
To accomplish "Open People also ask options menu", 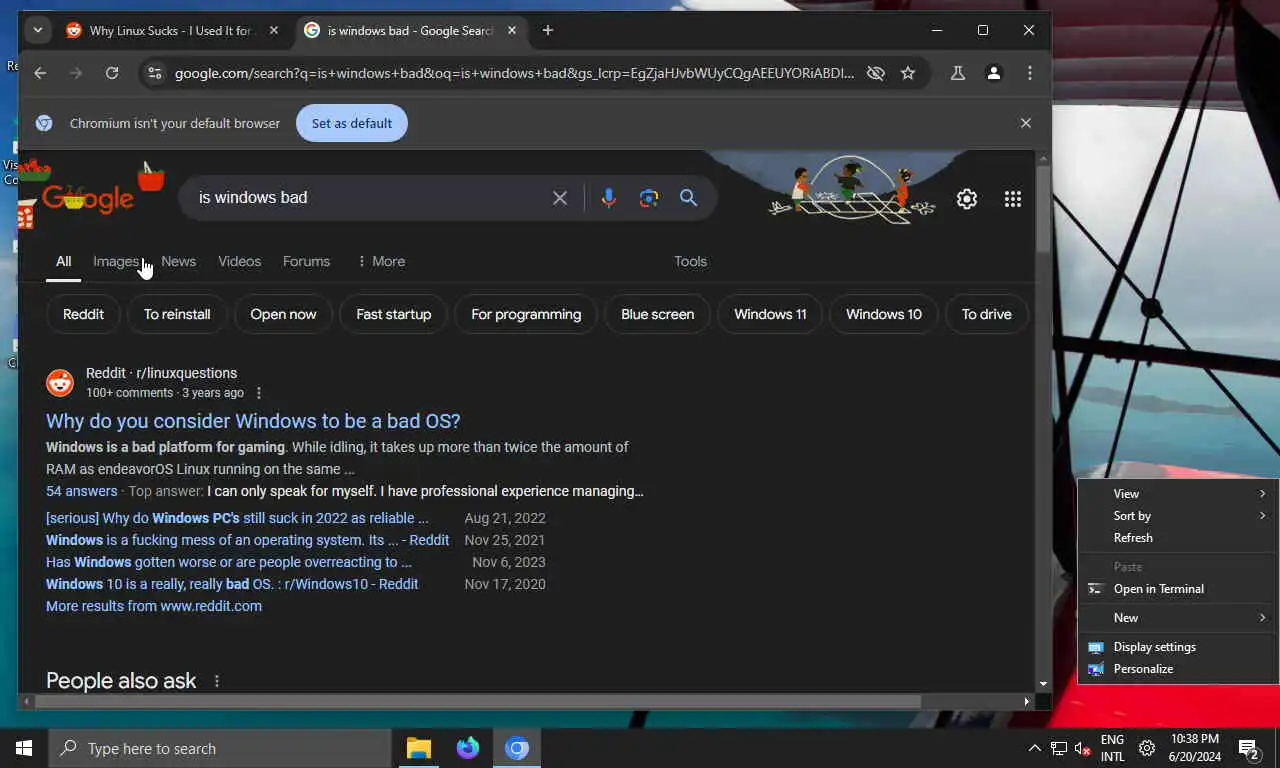I will pyautogui.click(x=216, y=681).
